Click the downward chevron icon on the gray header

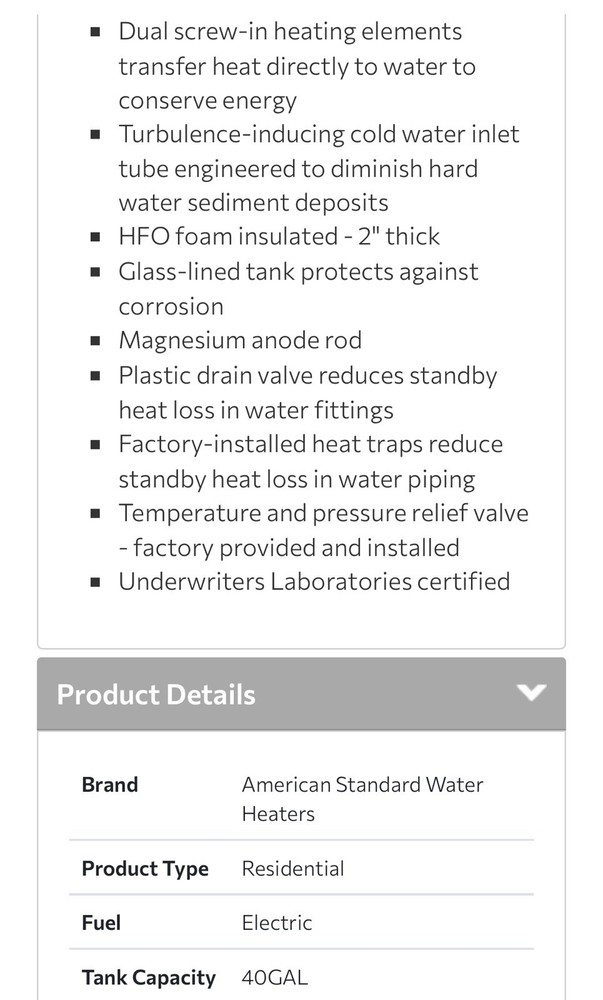532,692
